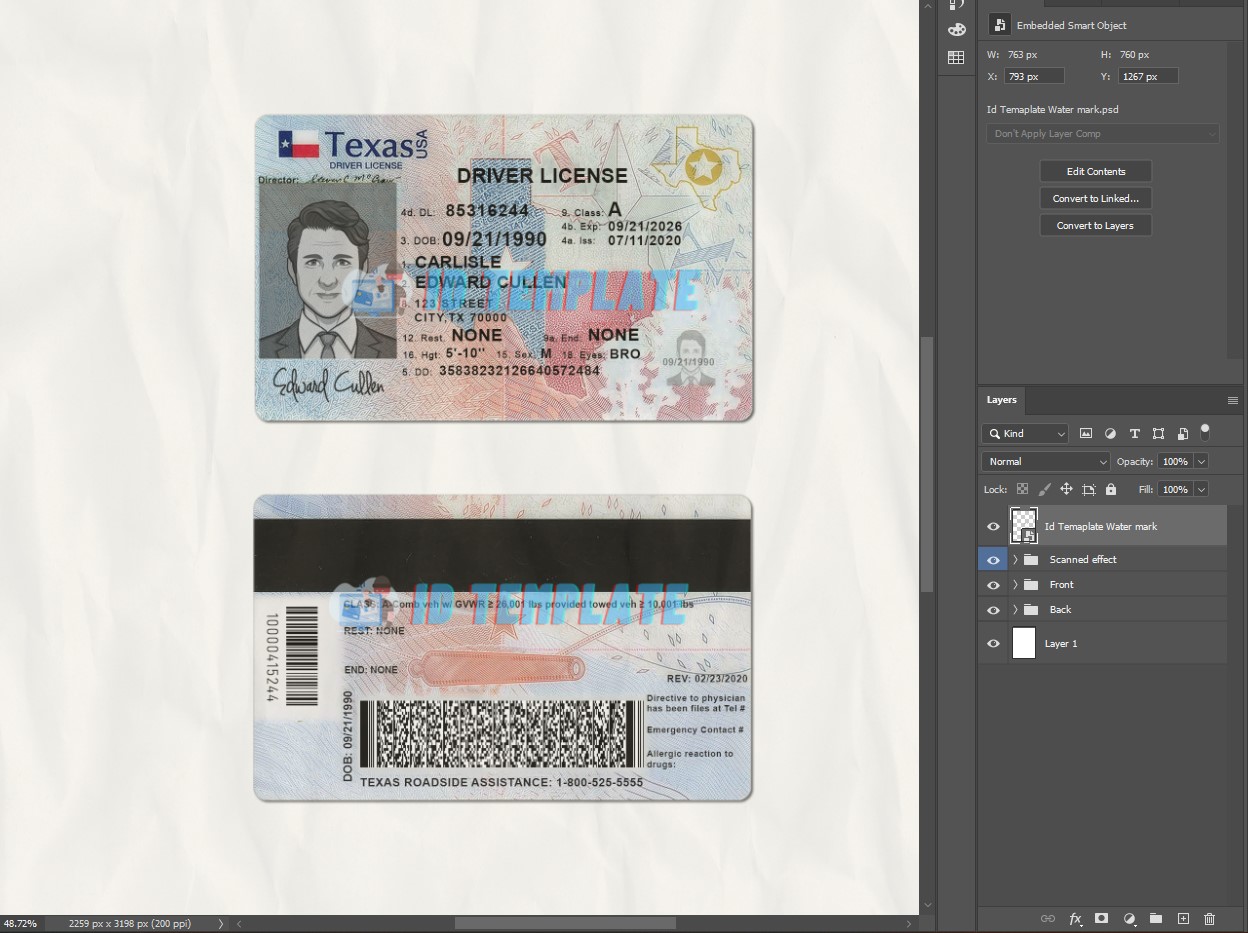Click the canvas scroll down arrow

click(927, 904)
